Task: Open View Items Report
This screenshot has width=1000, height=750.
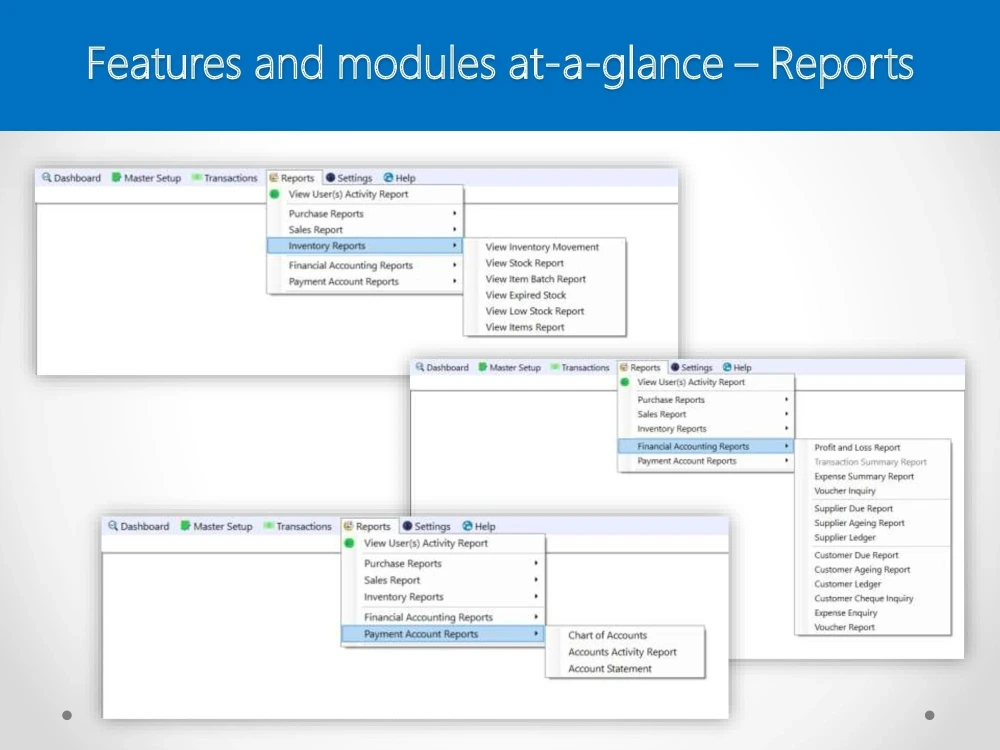Action: [525, 327]
